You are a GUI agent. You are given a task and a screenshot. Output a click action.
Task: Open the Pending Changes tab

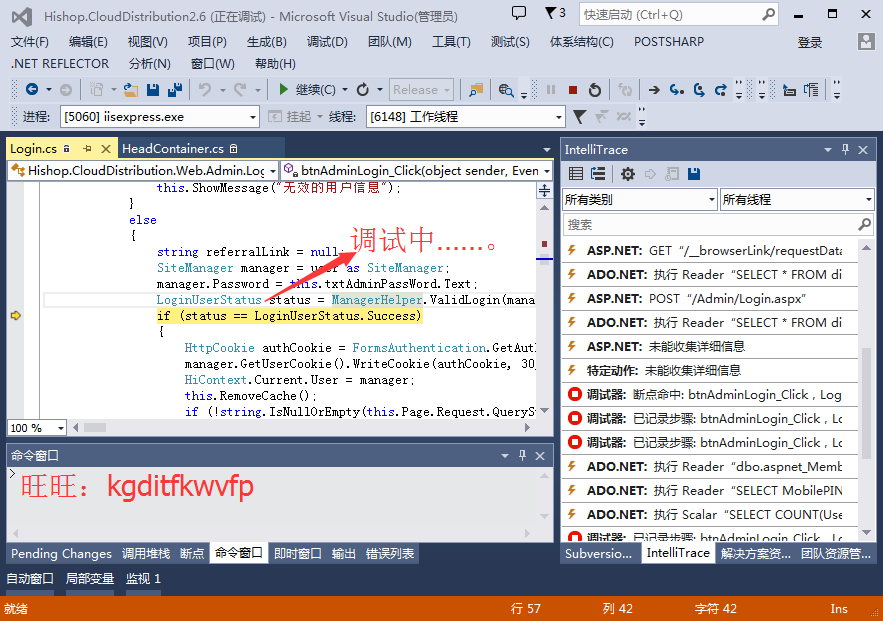click(x=61, y=553)
